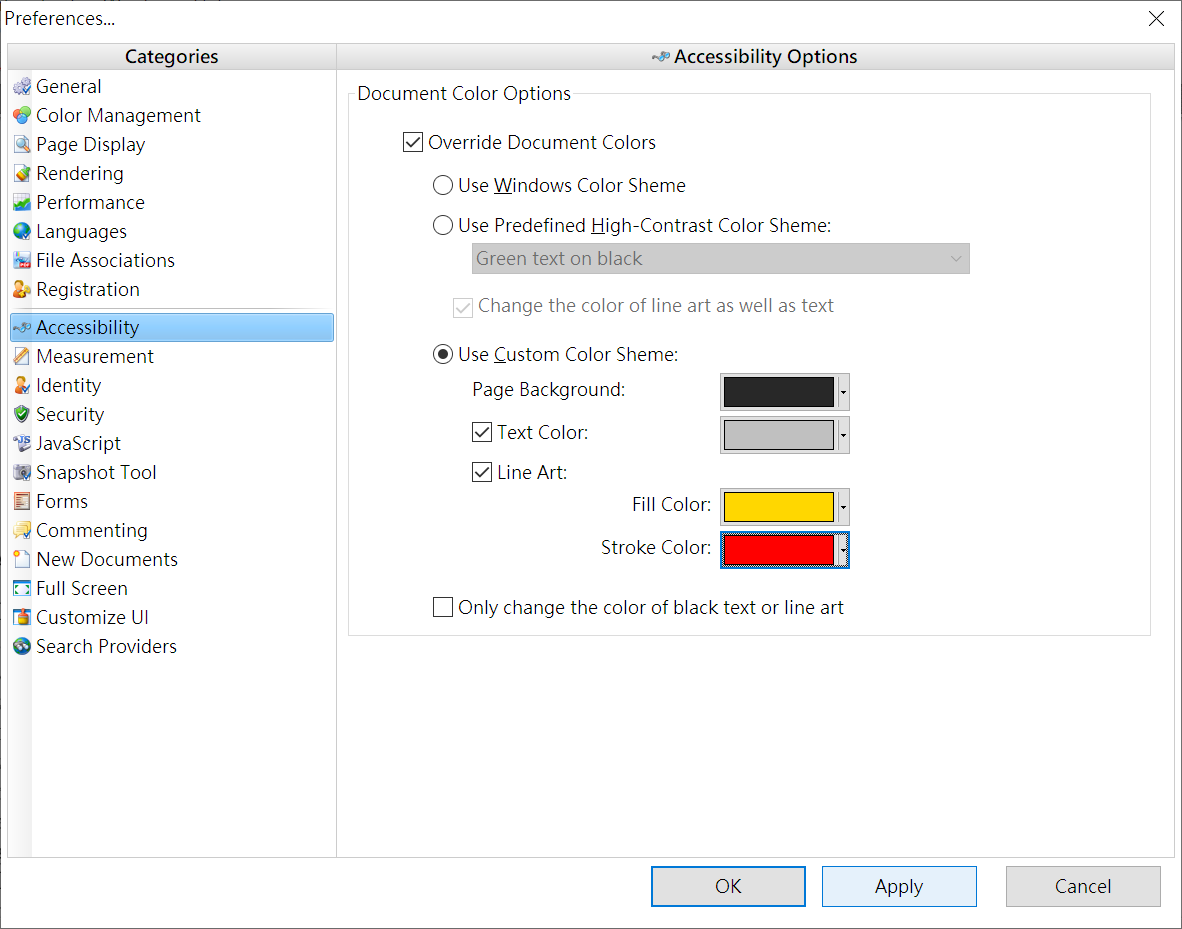Select Use Predefined High-Contrast Color Sheme
The width and height of the screenshot is (1182, 929).
click(x=443, y=225)
